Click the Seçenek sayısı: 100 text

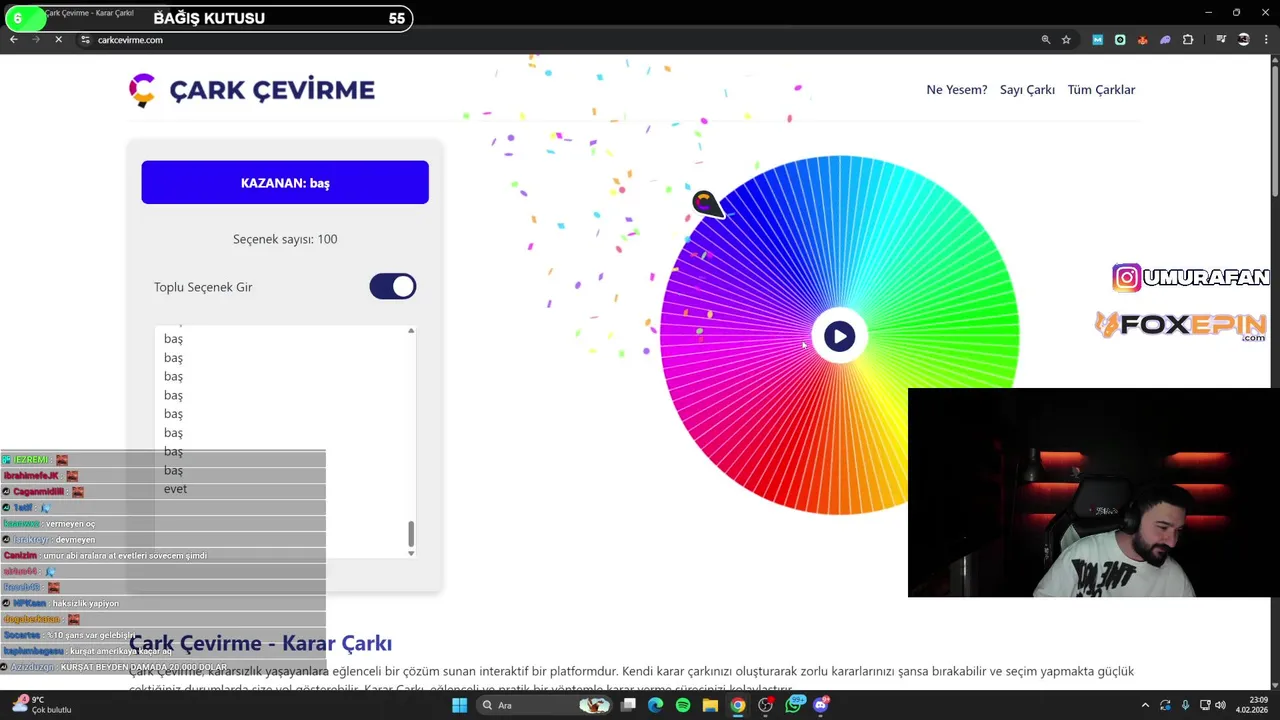click(285, 239)
